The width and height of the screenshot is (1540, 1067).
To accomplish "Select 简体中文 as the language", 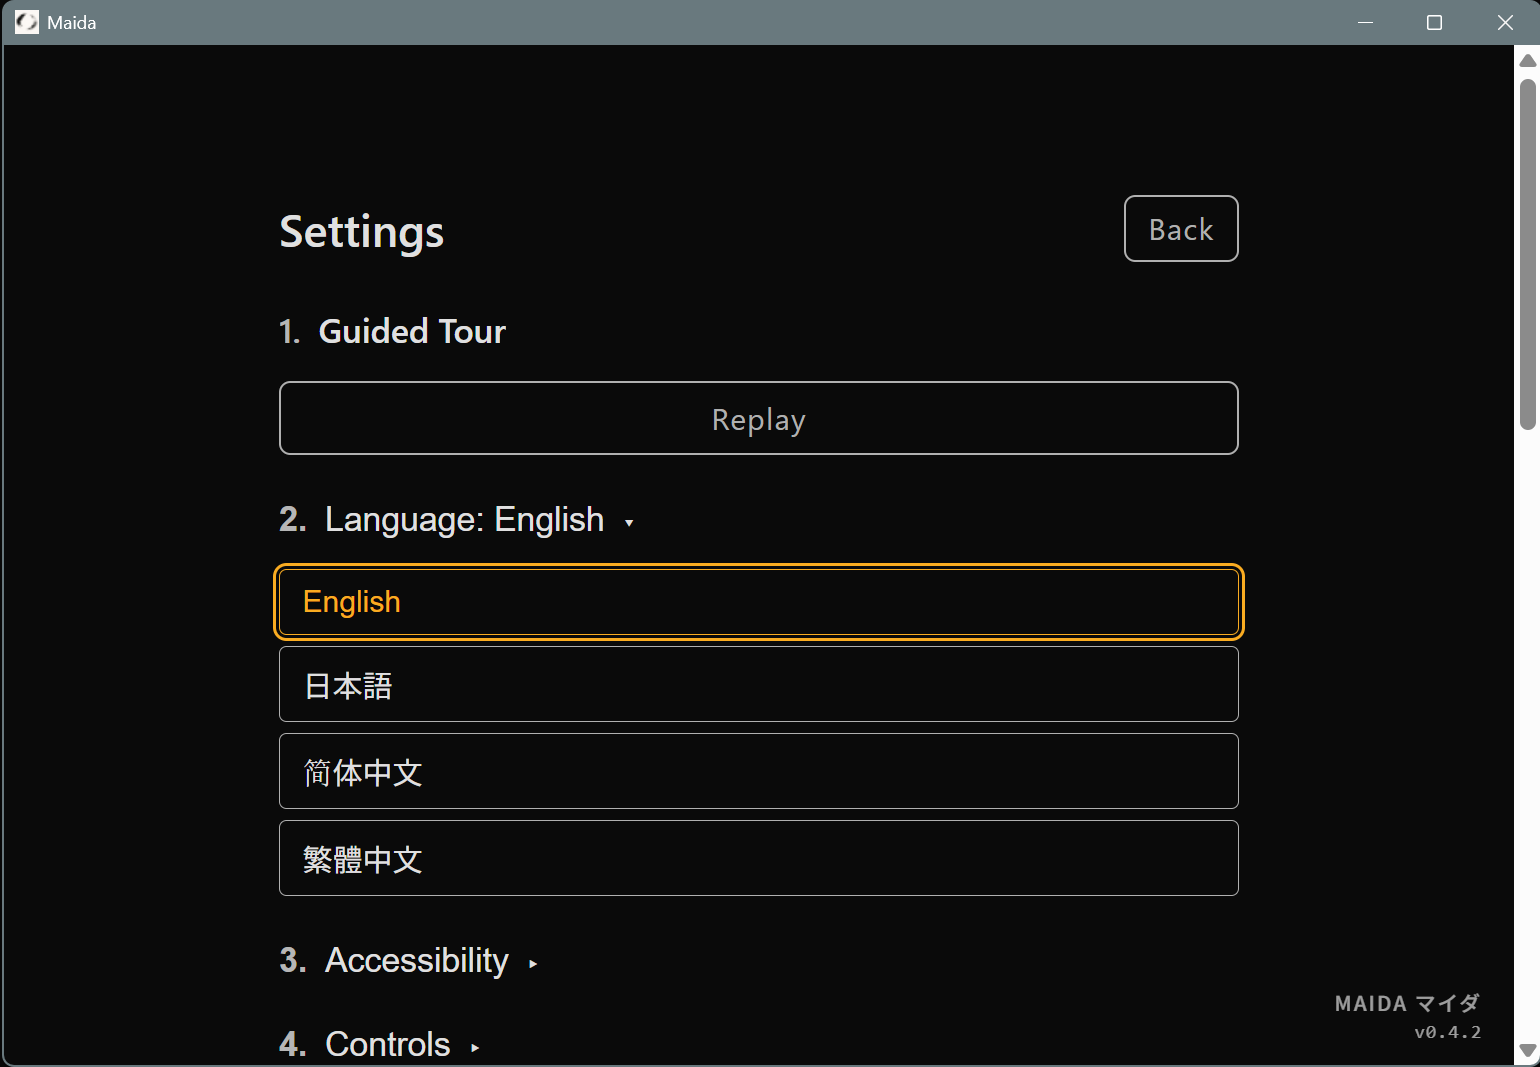I will [x=758, y=772].
